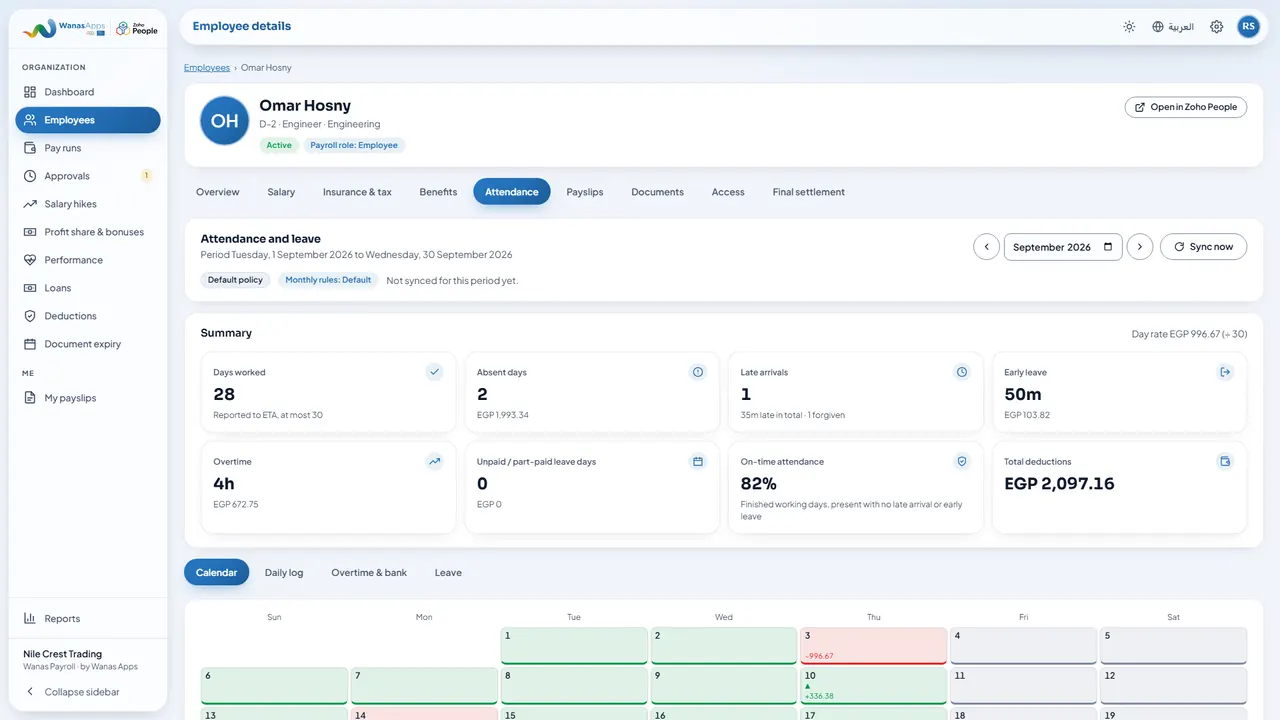The image size is (1280, 720).
Task: Open Approvals in the sidebar
Action: [x=88, y=176]
